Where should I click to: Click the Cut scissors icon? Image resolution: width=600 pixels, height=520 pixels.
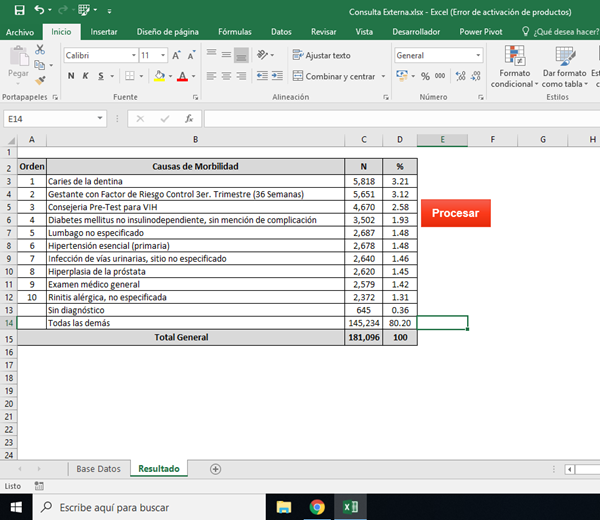(40, 51)
